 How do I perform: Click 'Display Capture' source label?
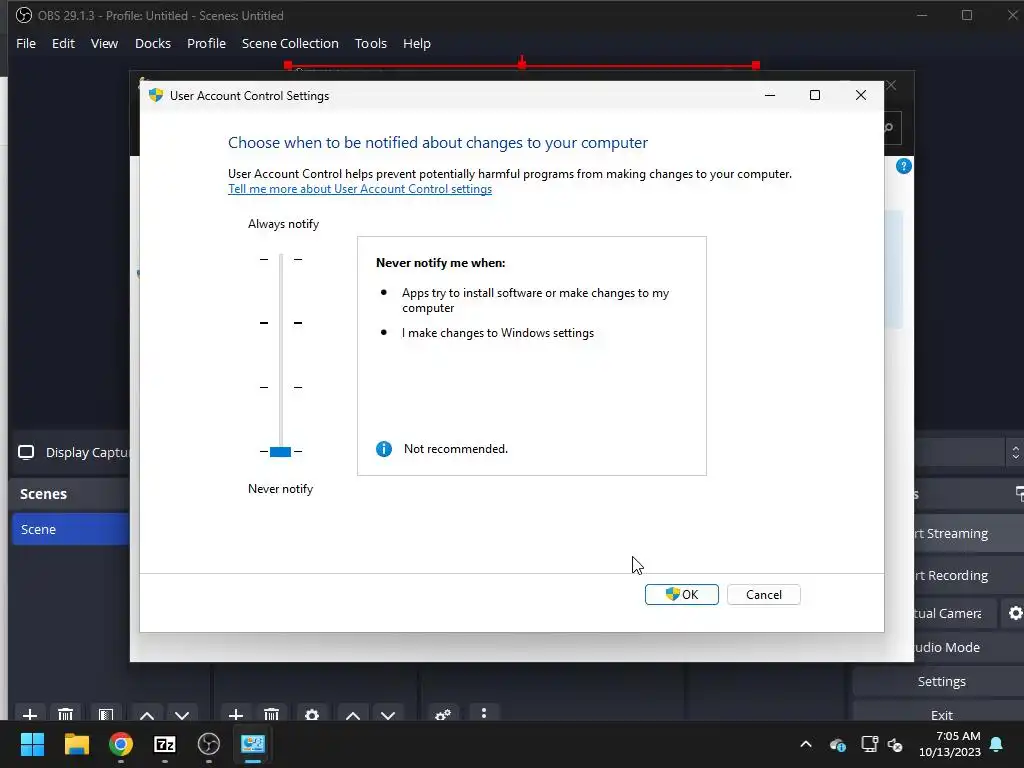(87, 452)
